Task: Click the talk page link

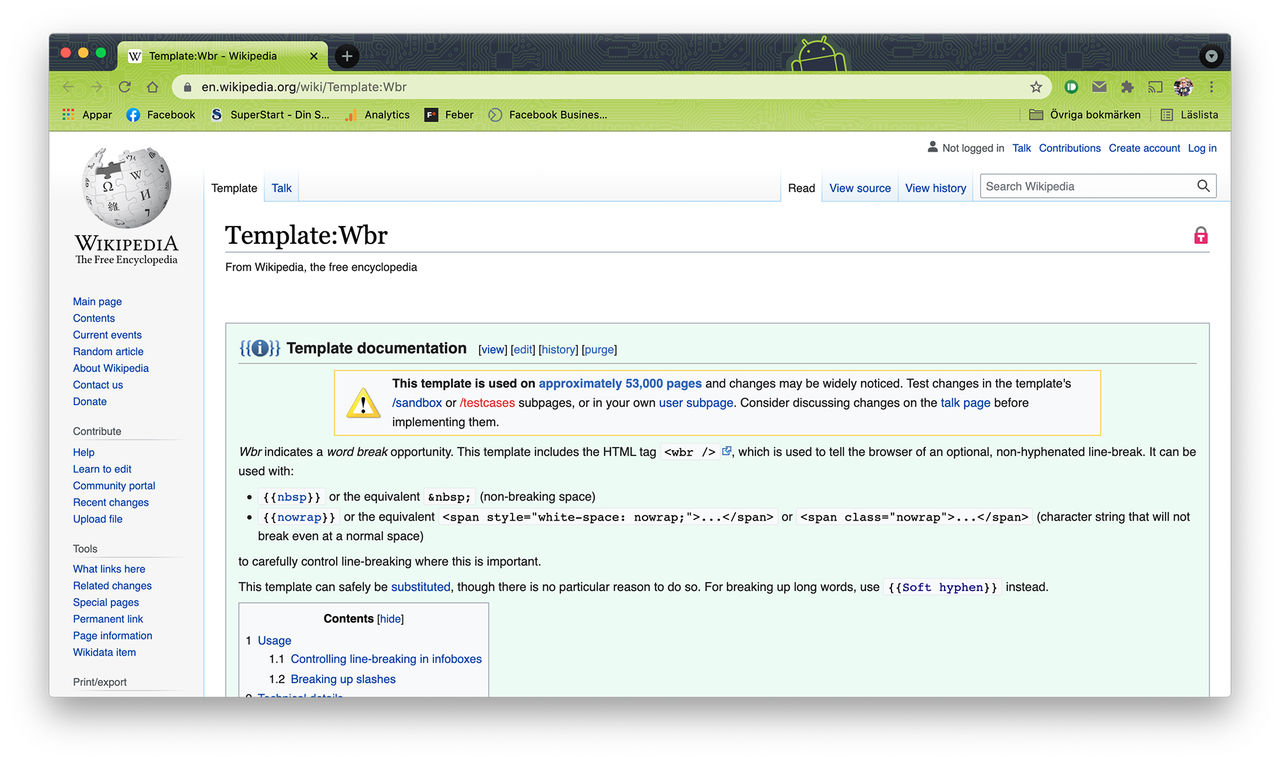Action: 965,403
